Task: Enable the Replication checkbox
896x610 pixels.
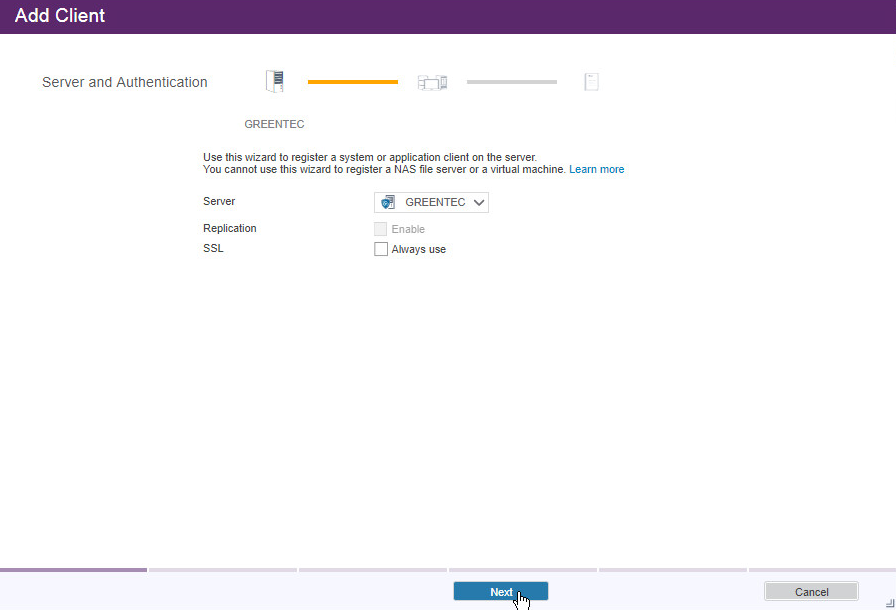Action: tap(381, 229)
